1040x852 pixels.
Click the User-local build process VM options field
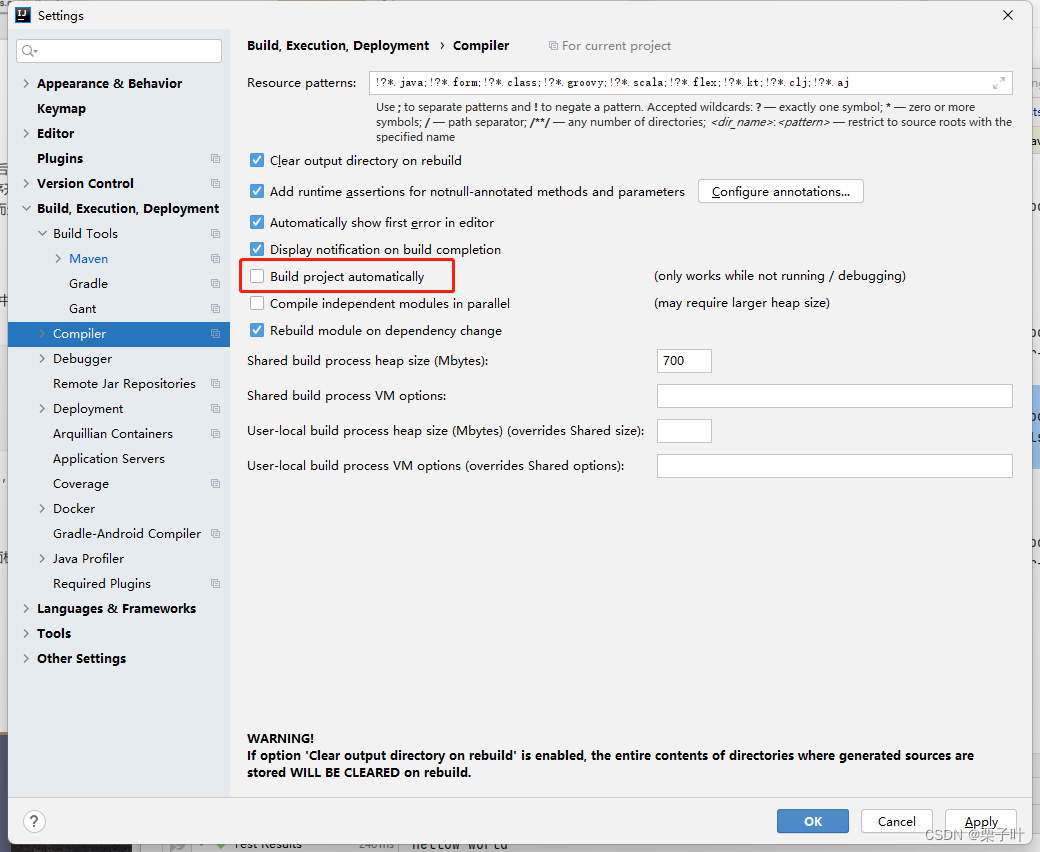coord(834,466)
